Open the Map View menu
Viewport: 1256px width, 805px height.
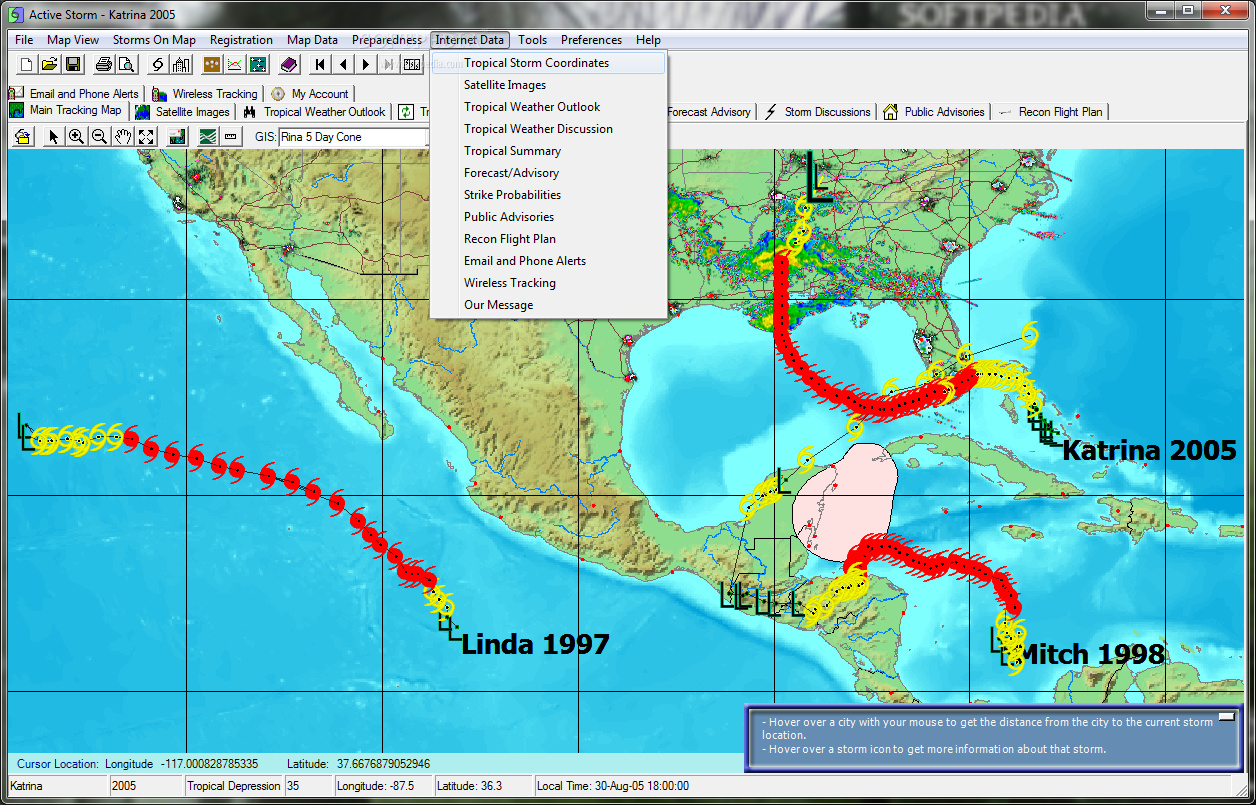click(73, 40)
